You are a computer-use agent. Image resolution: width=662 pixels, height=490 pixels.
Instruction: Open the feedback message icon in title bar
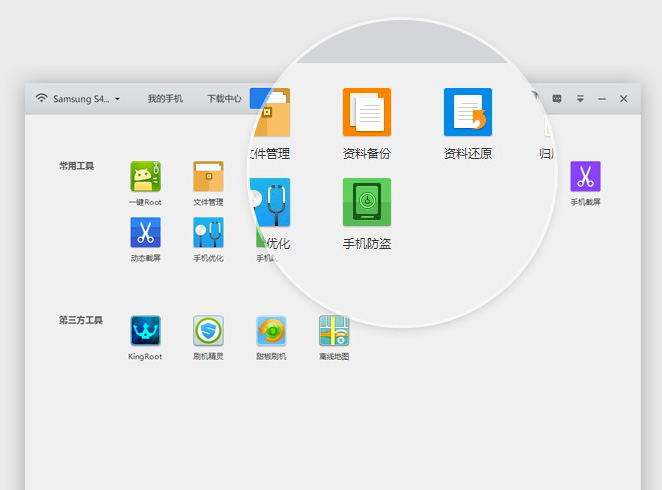[x=557, y=99]
